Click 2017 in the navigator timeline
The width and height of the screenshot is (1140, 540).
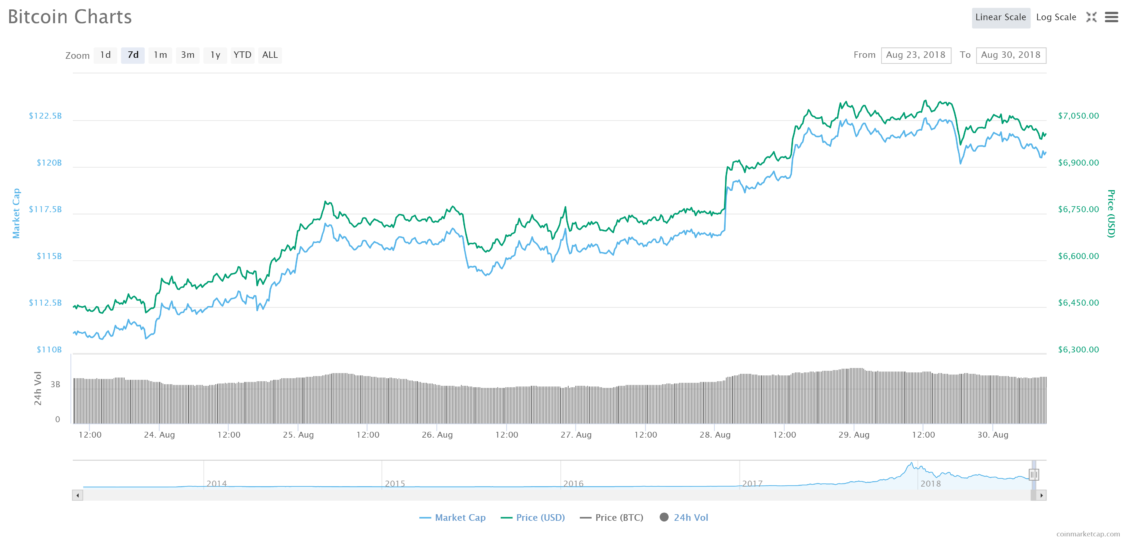(752, 483)
